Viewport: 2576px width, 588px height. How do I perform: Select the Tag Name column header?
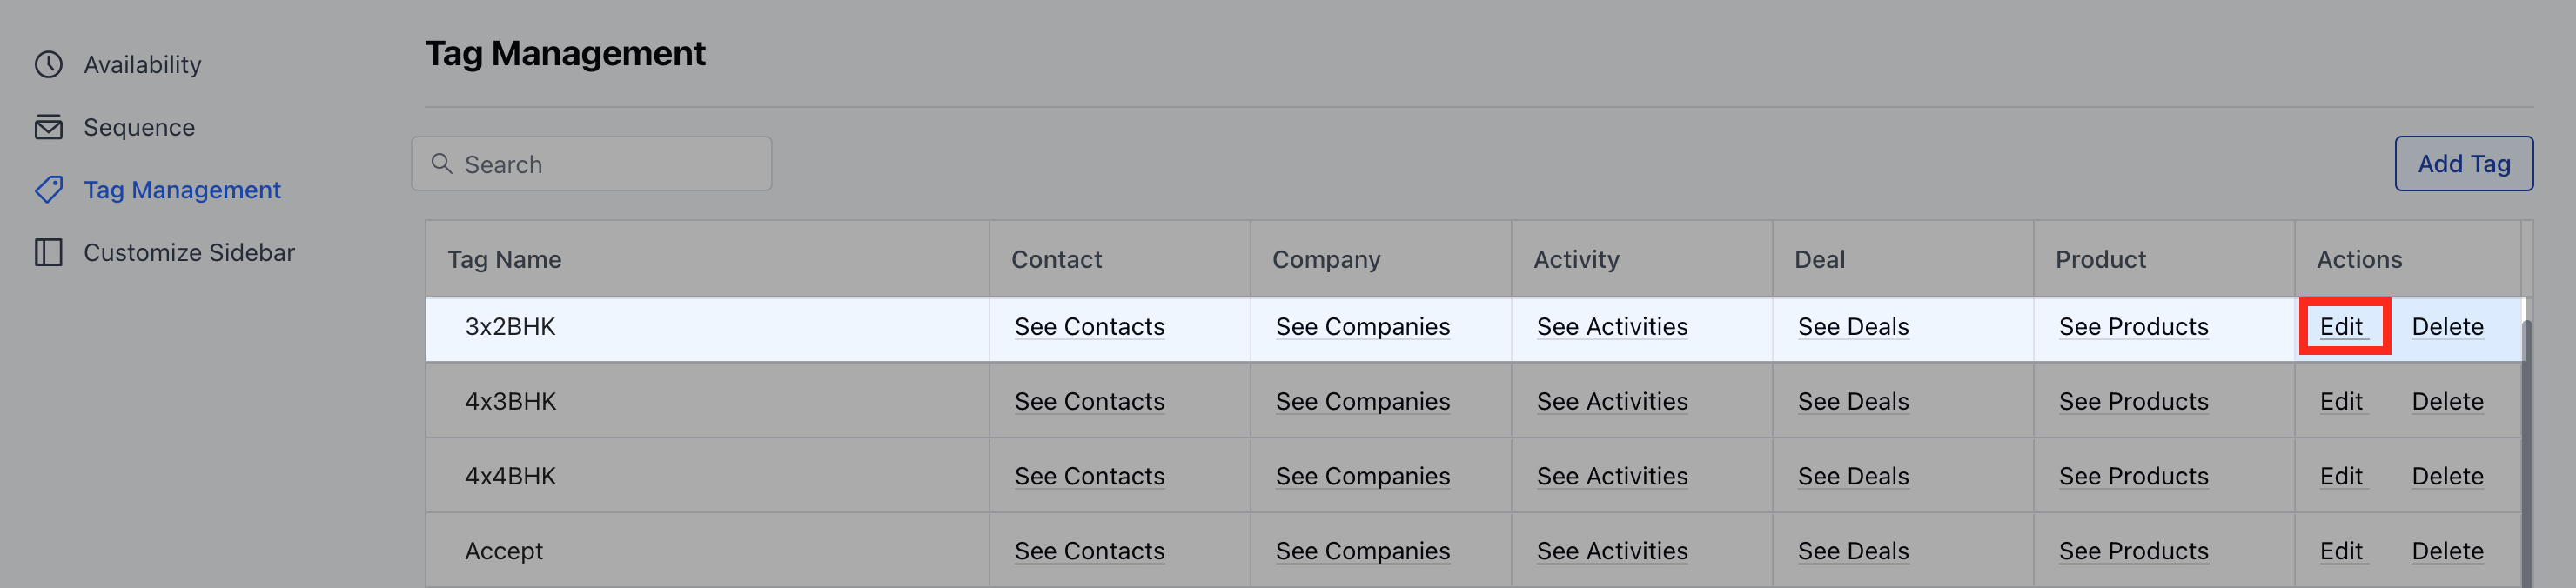(504, 259)
